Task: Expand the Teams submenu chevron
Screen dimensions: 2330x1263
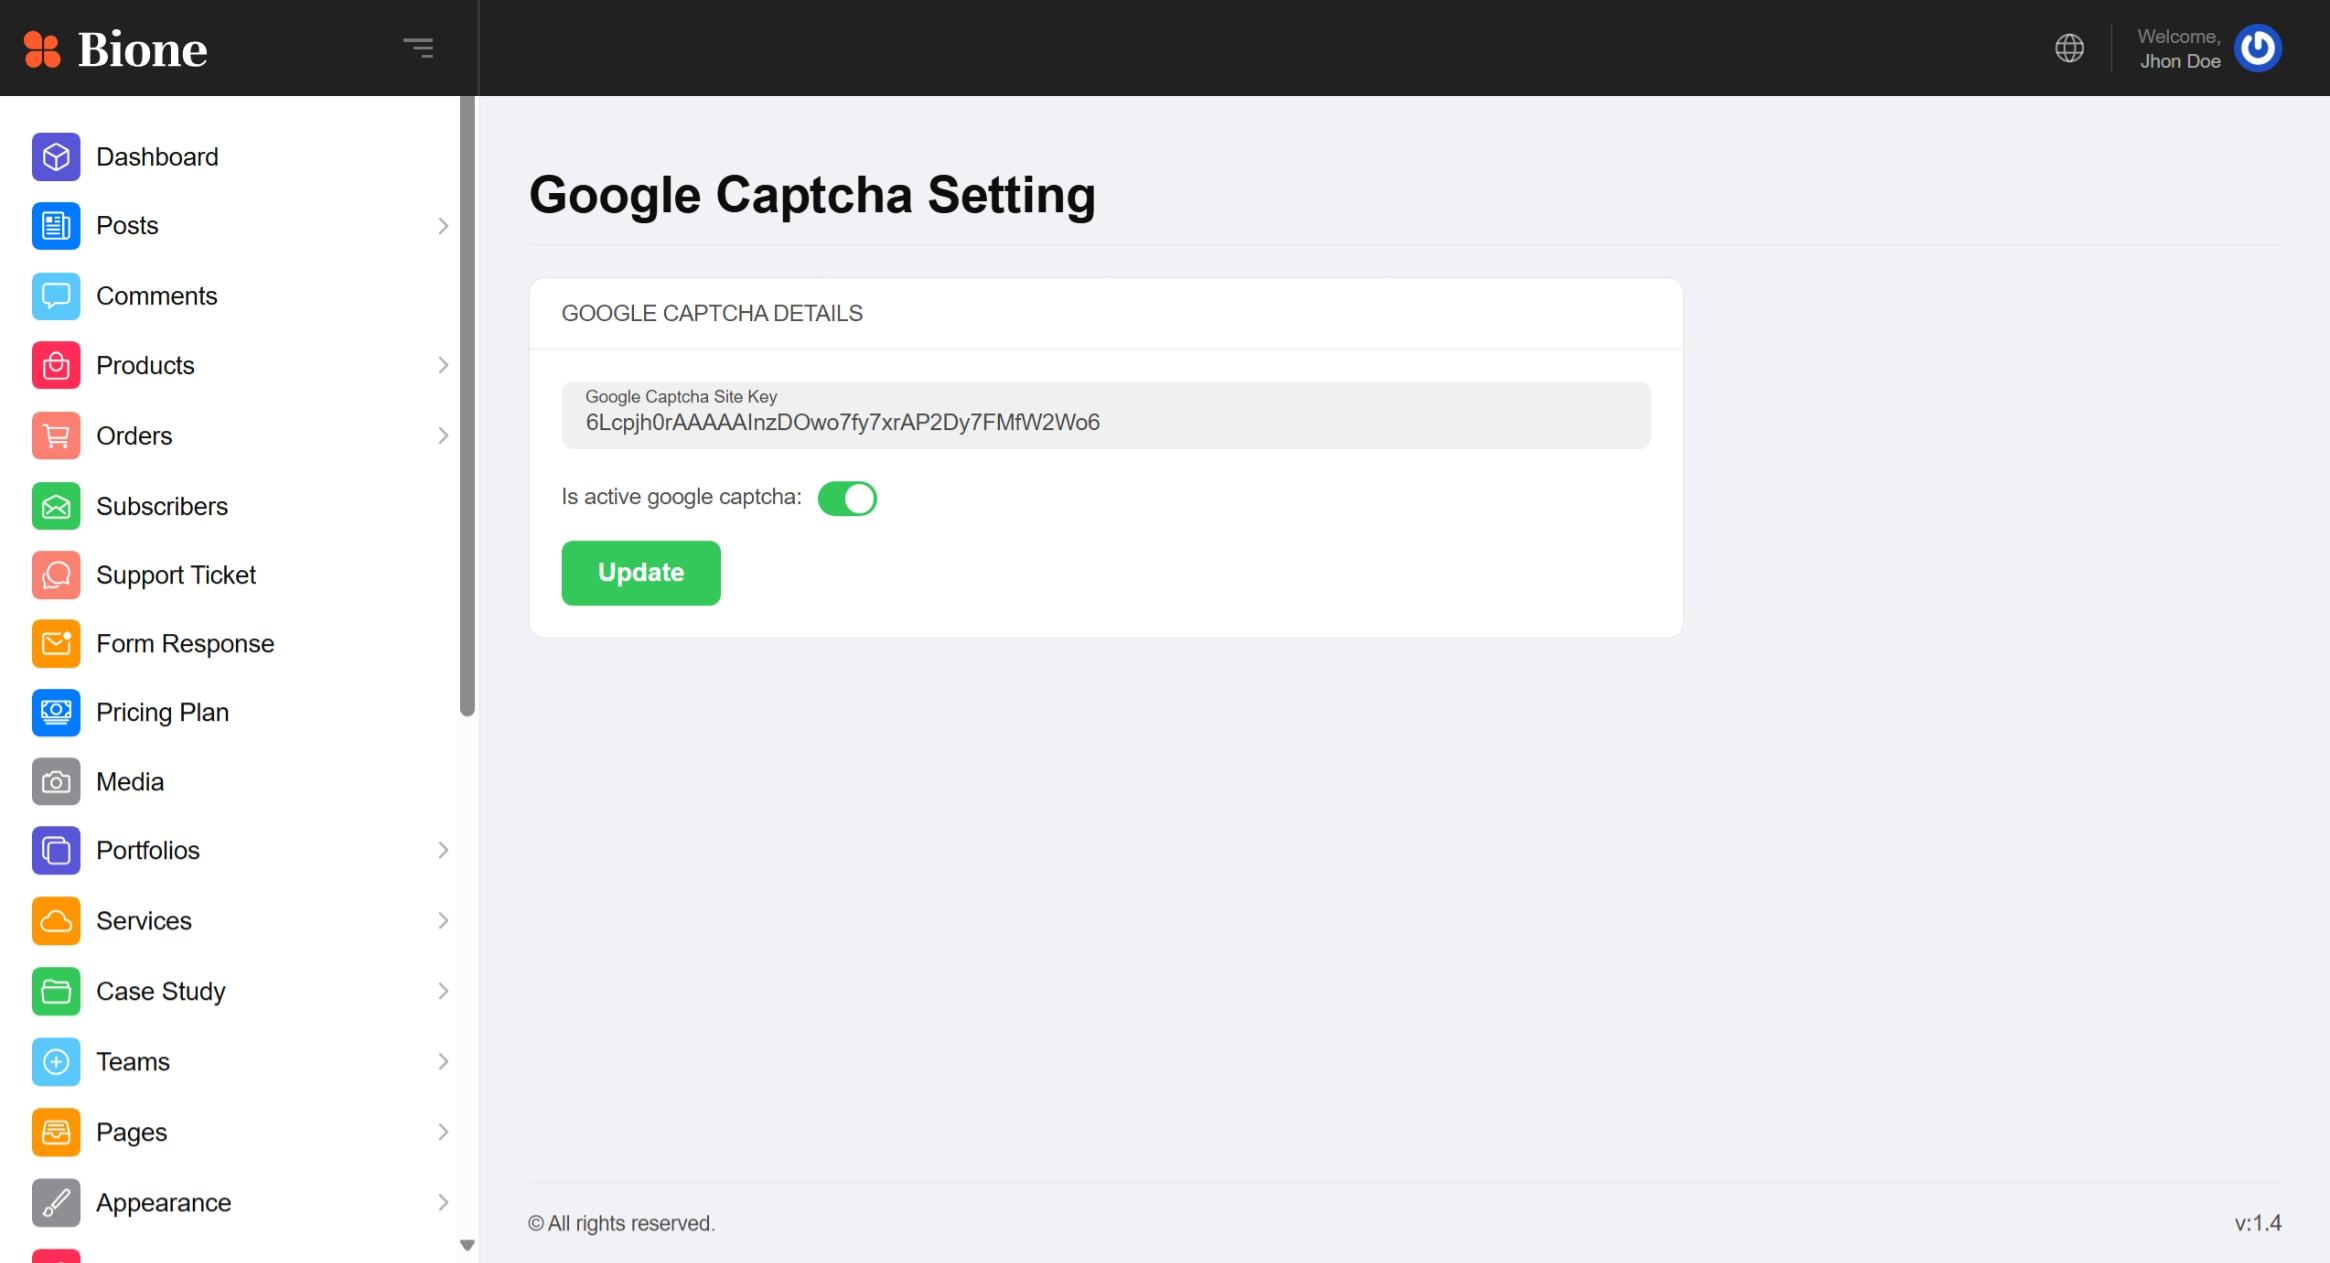Action: pos(443,1062)
